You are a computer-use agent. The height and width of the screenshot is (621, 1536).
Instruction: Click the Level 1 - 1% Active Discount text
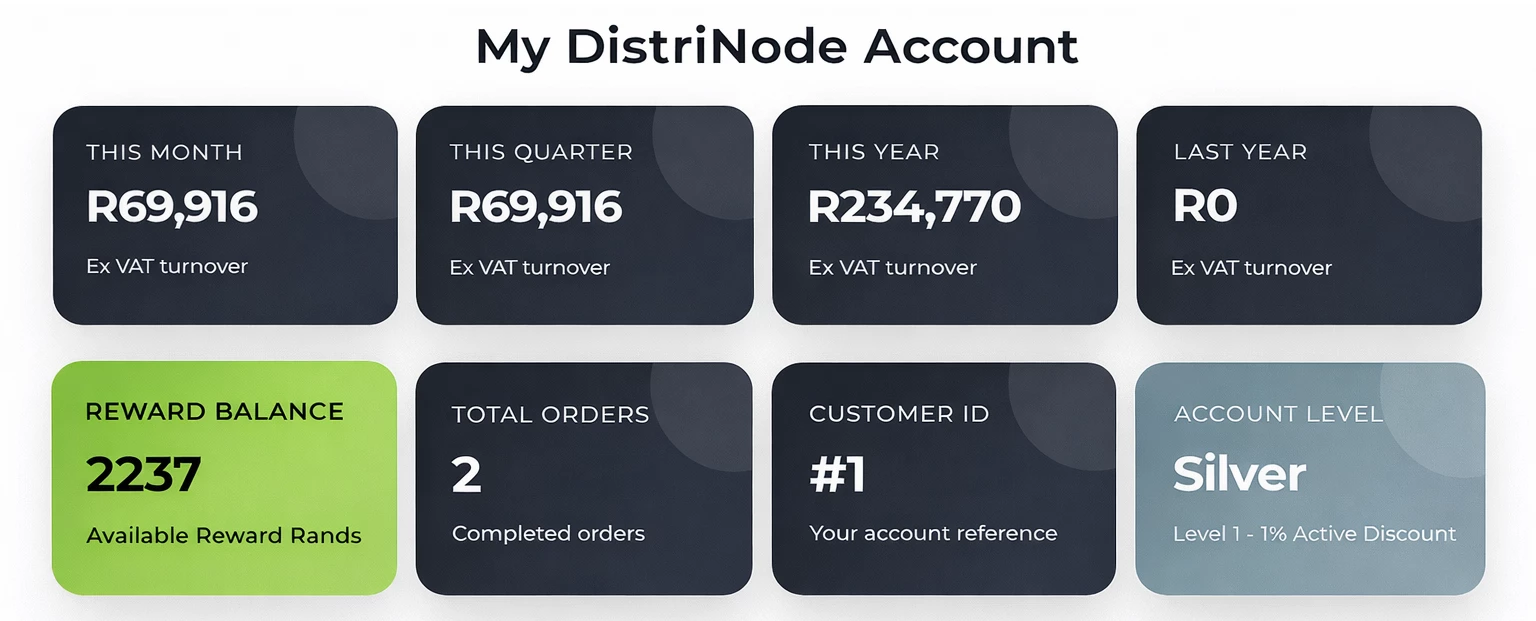click(1314, 533)
